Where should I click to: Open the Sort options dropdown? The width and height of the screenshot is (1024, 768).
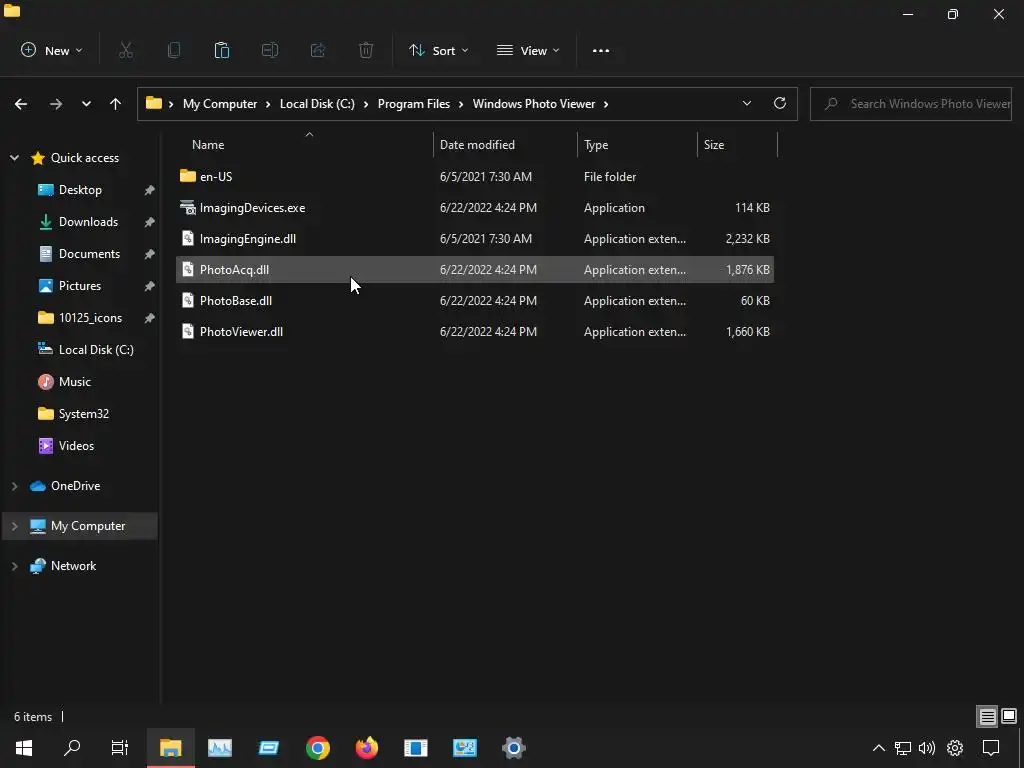[x=438, y=50]
